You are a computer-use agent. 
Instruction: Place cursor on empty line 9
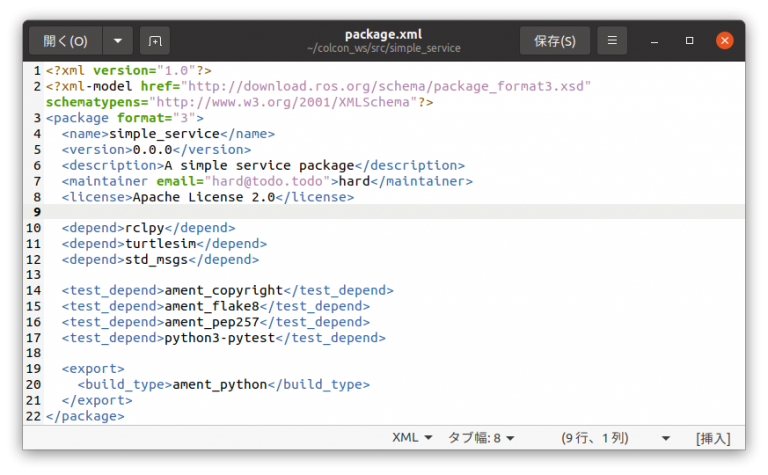point(300,212)
